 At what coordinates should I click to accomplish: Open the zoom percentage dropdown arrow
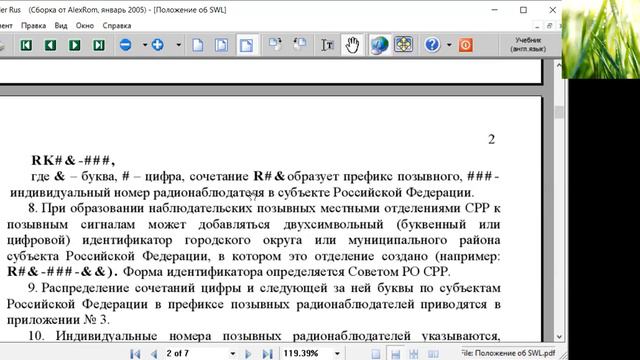pos(337,354)
